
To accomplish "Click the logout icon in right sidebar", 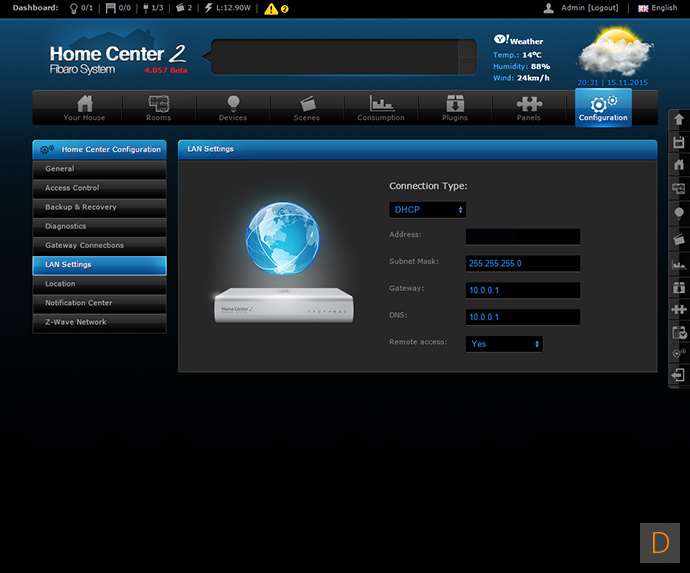I will [x=679, y=376].
